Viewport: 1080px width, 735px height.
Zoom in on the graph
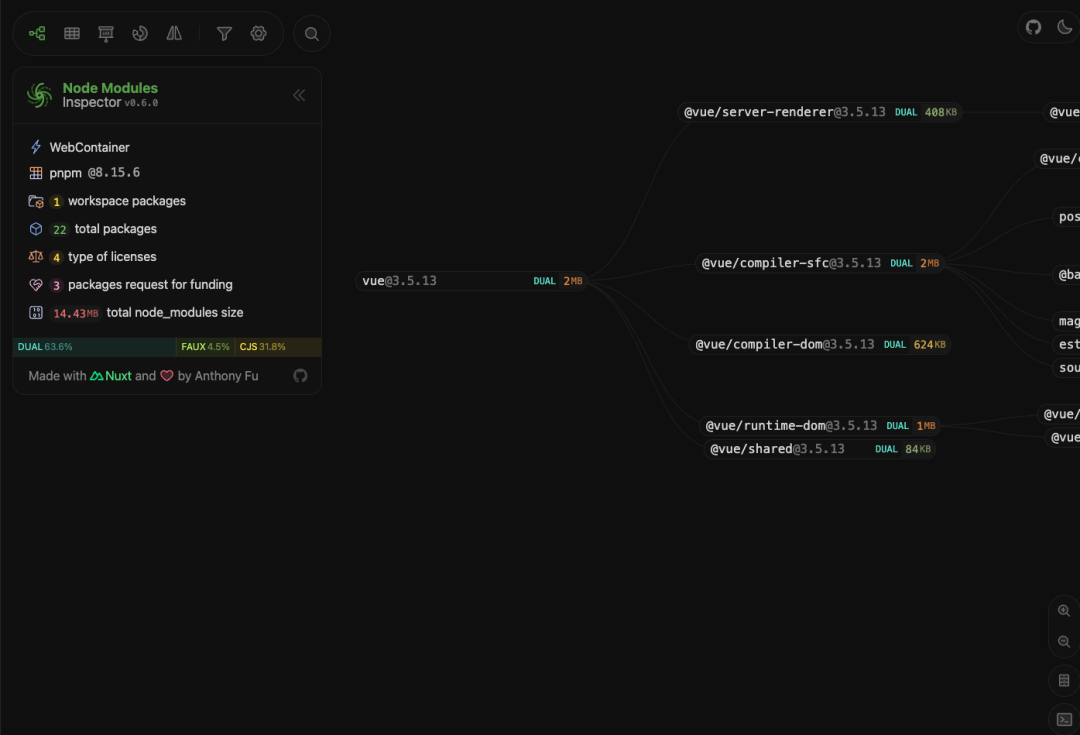[1064, 610]
